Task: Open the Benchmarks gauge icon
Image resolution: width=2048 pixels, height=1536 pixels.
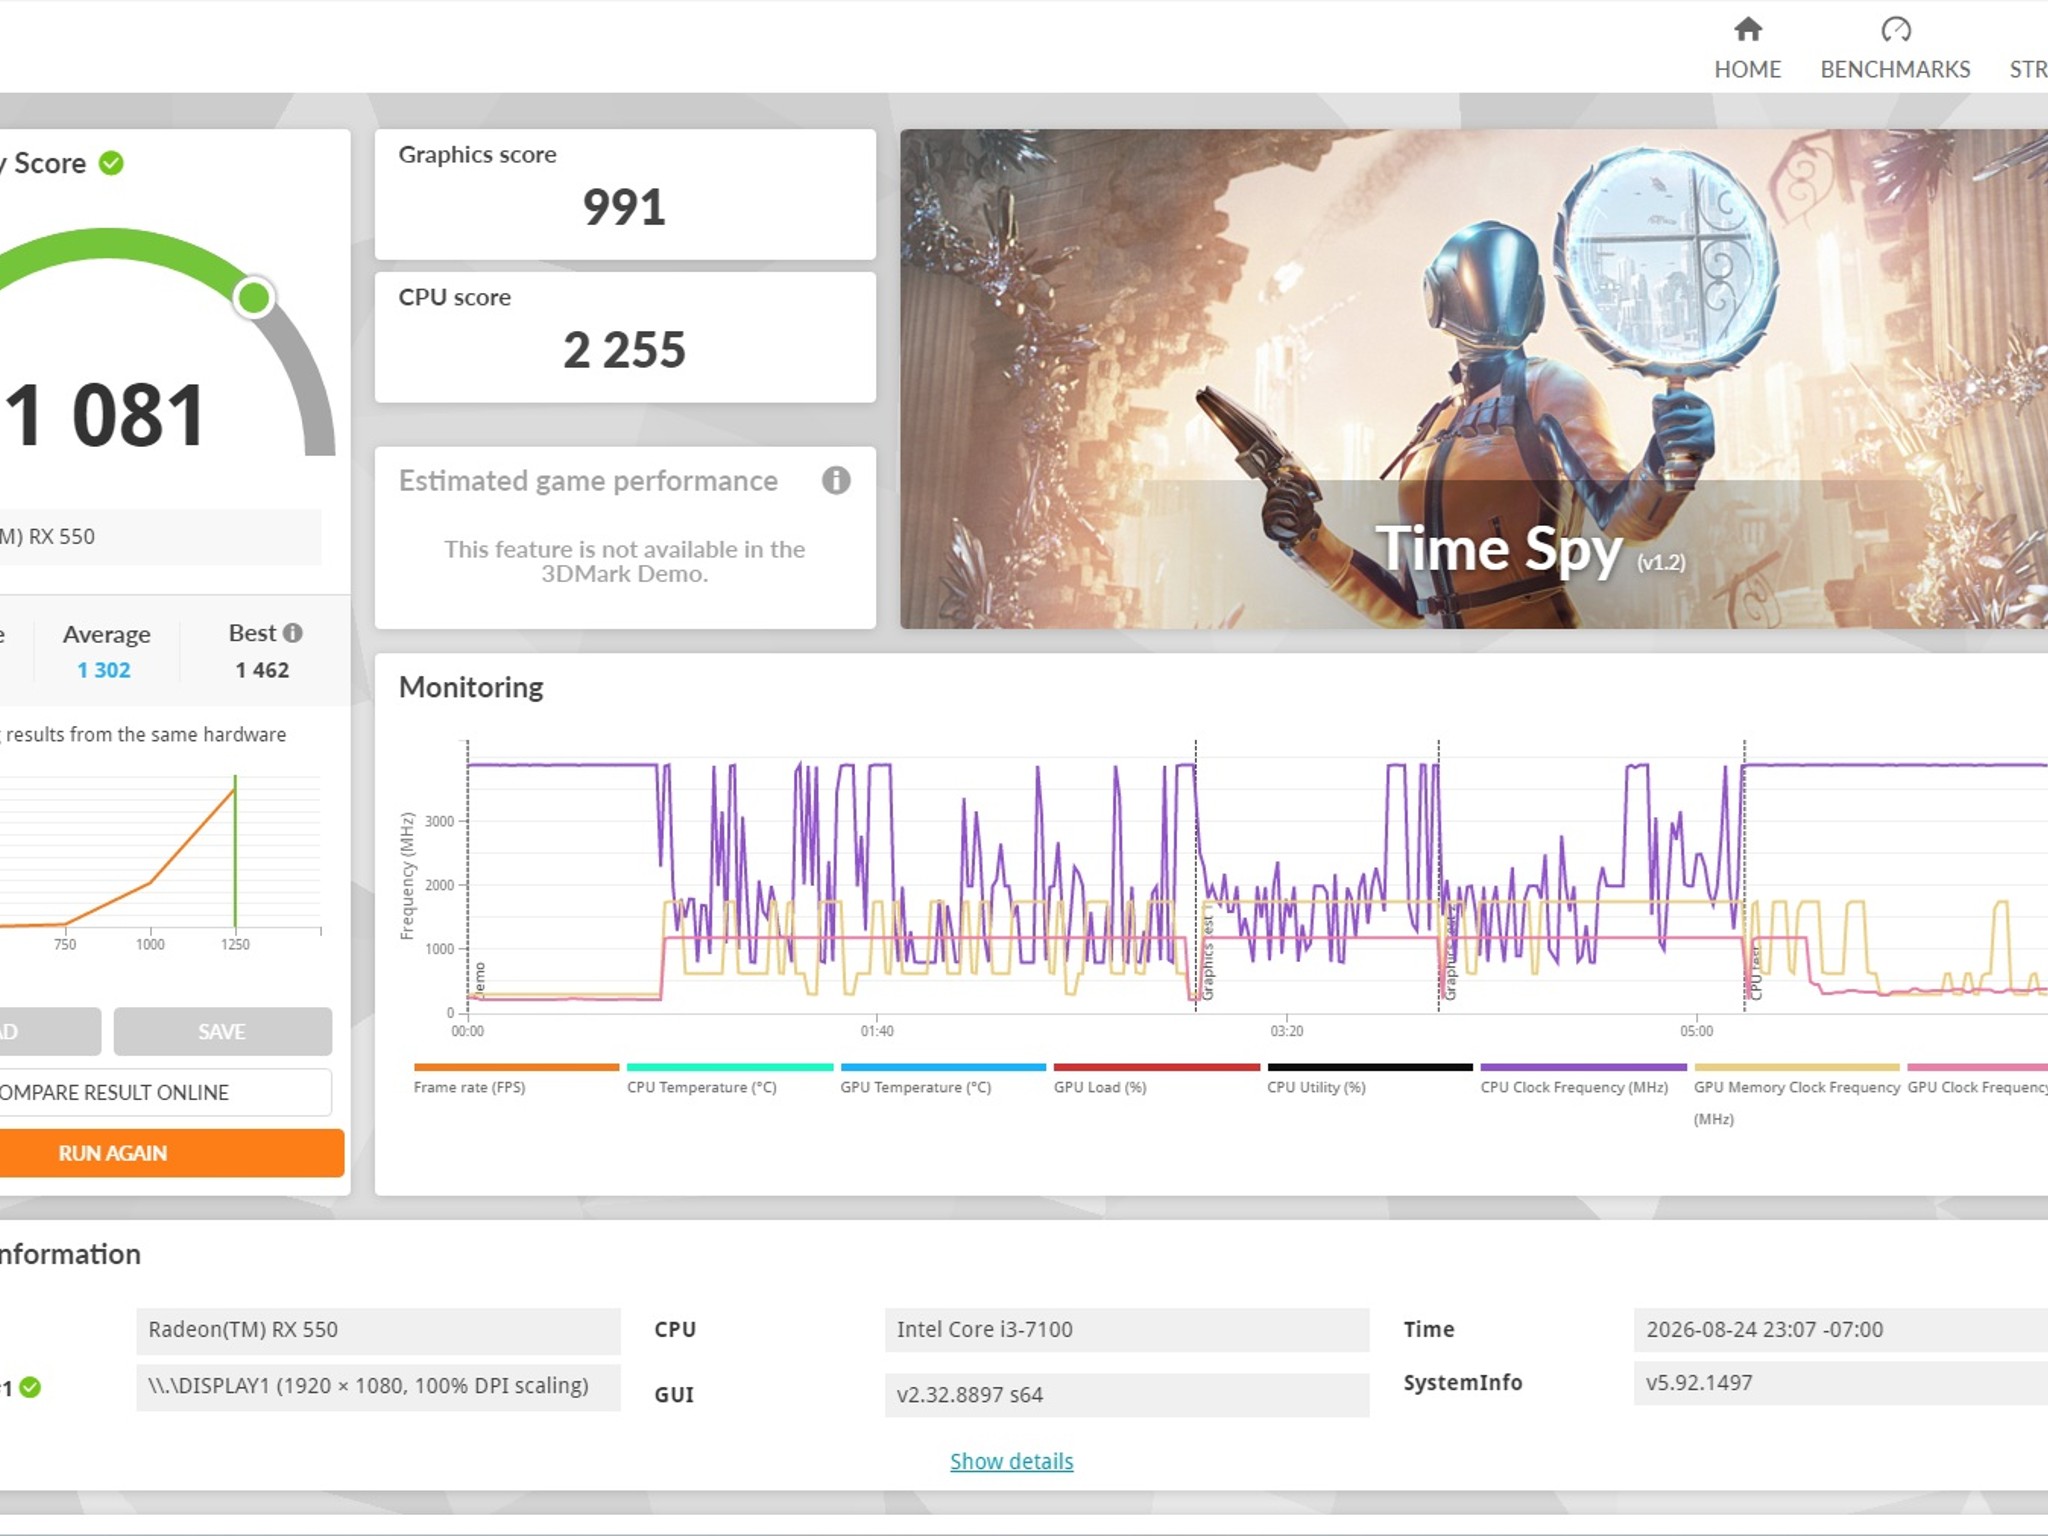Action: [x=1895, y=29]
